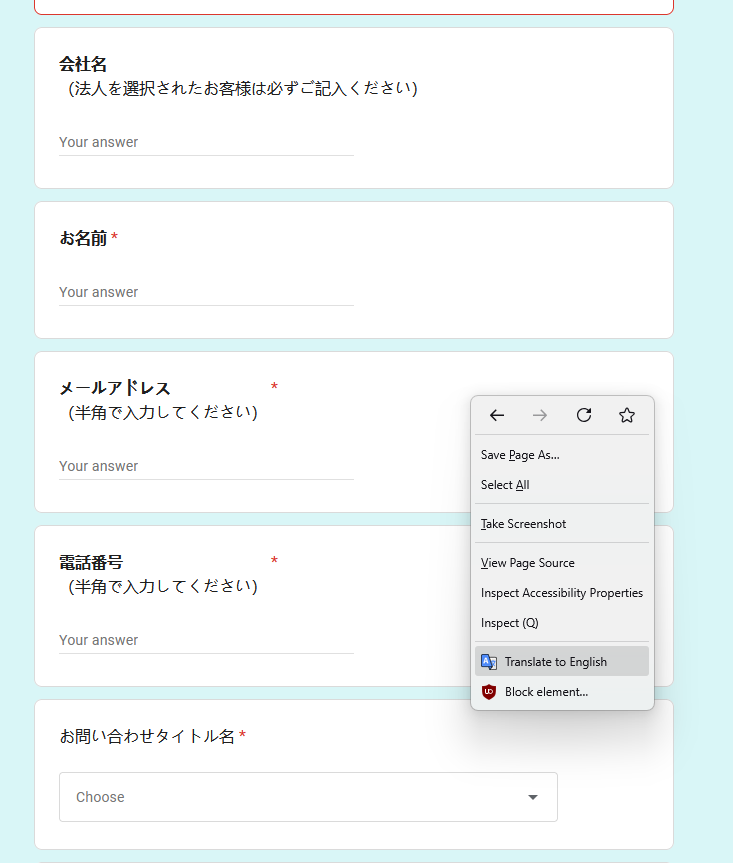Click (半角で入力してください) under メールアドレス
Viewport: 733px width, 863px height.
[x=162, y=412]
